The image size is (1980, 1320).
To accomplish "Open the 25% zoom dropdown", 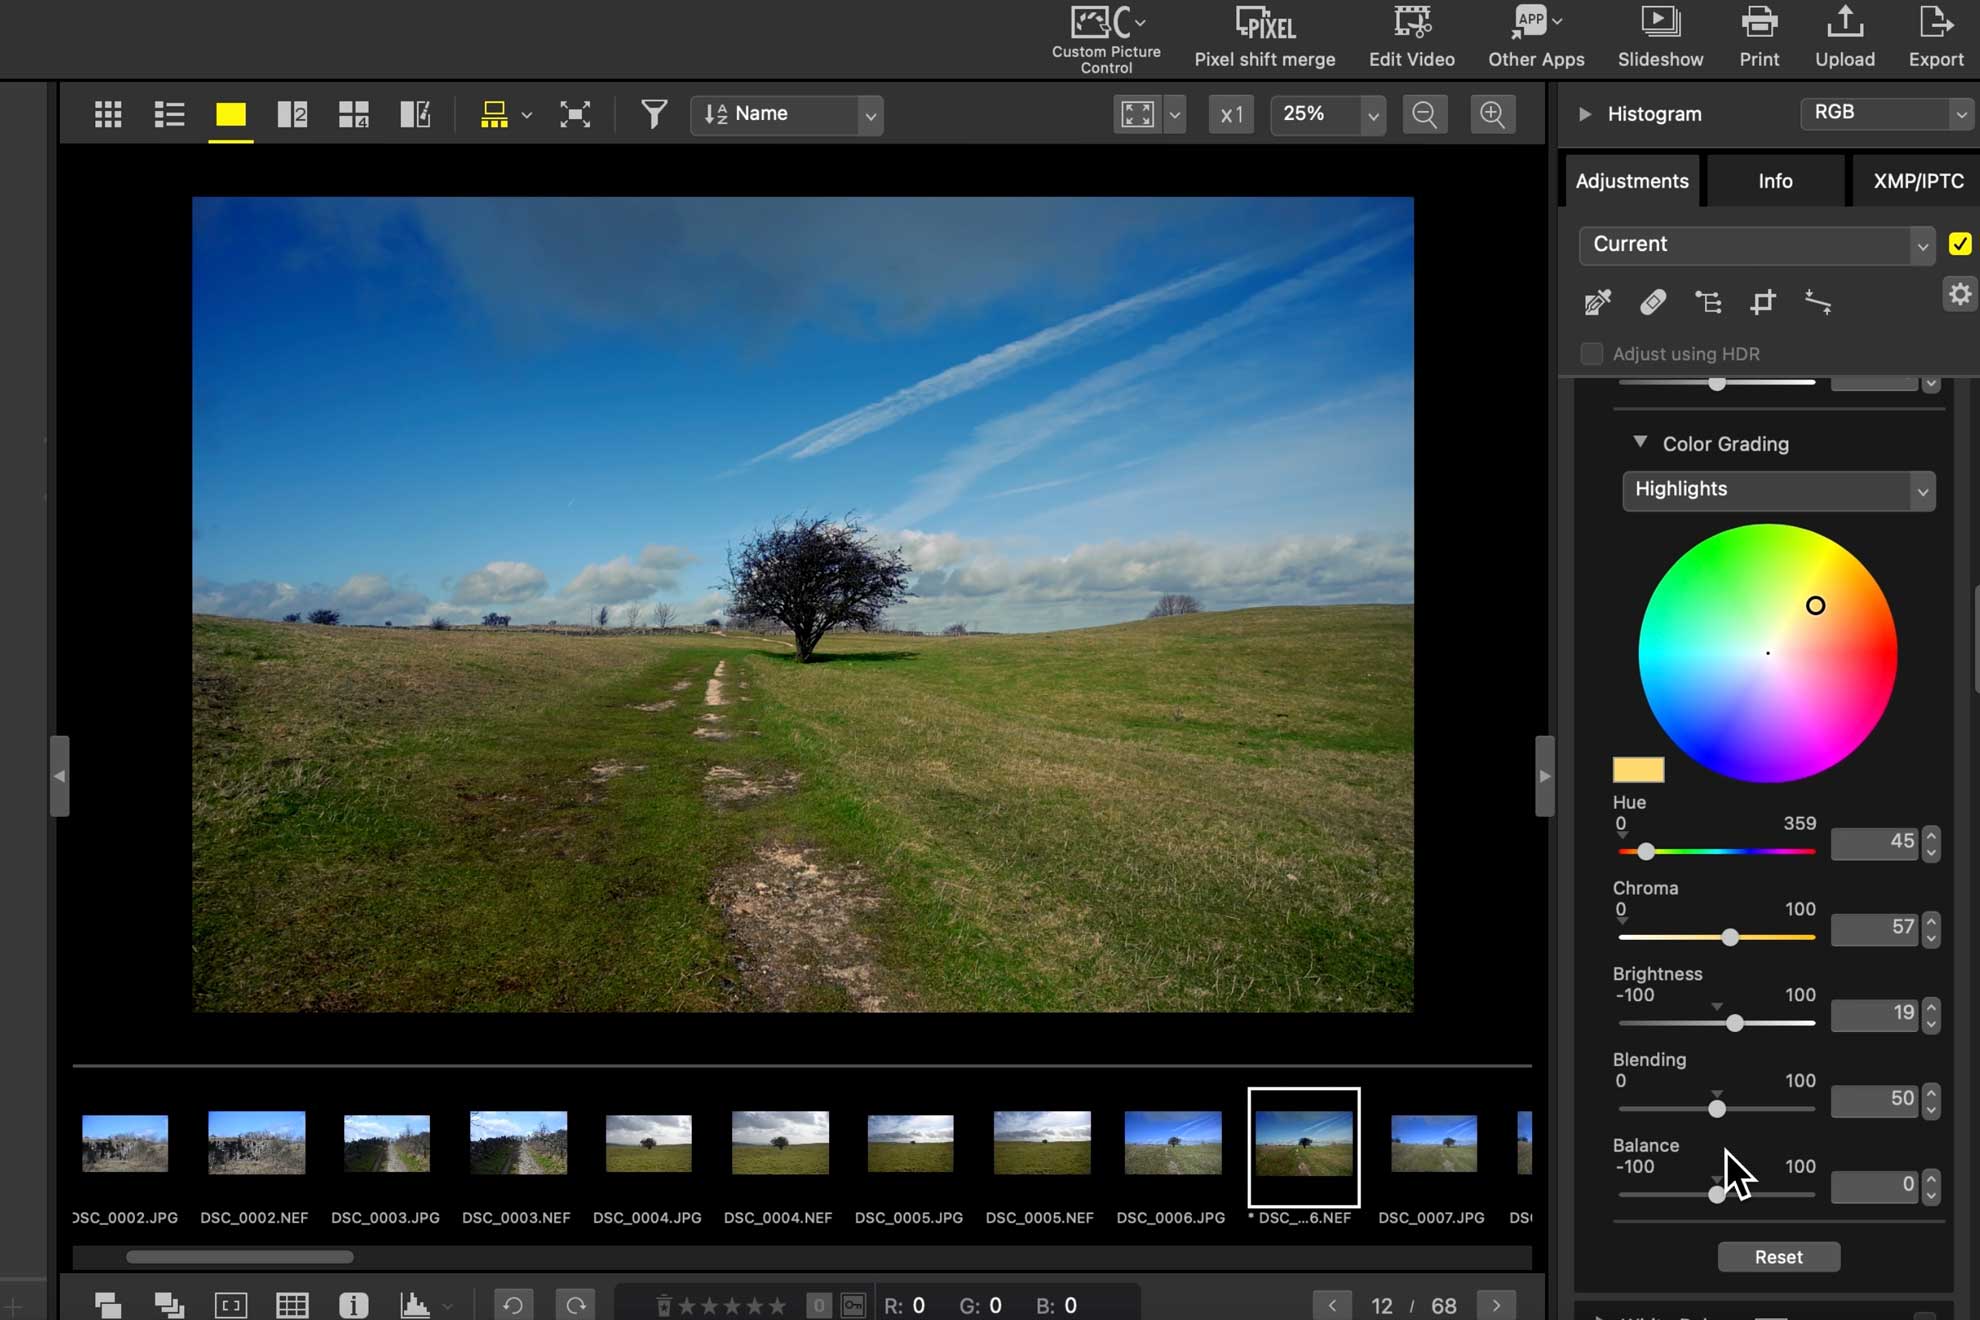I will (x=1373, y=115).
